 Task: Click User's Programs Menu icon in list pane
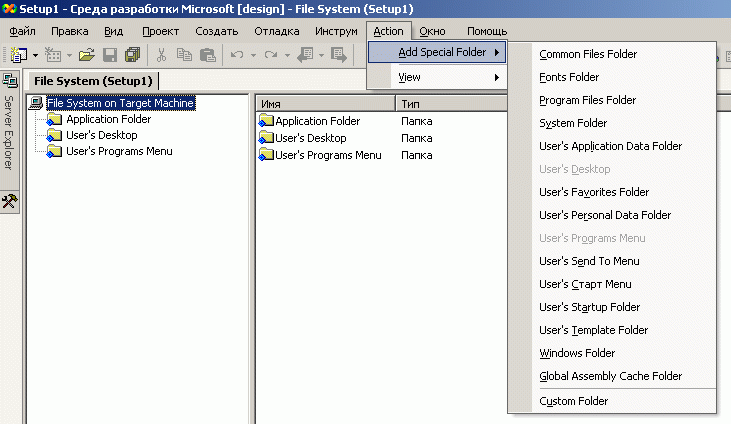(x=266, y=154)
